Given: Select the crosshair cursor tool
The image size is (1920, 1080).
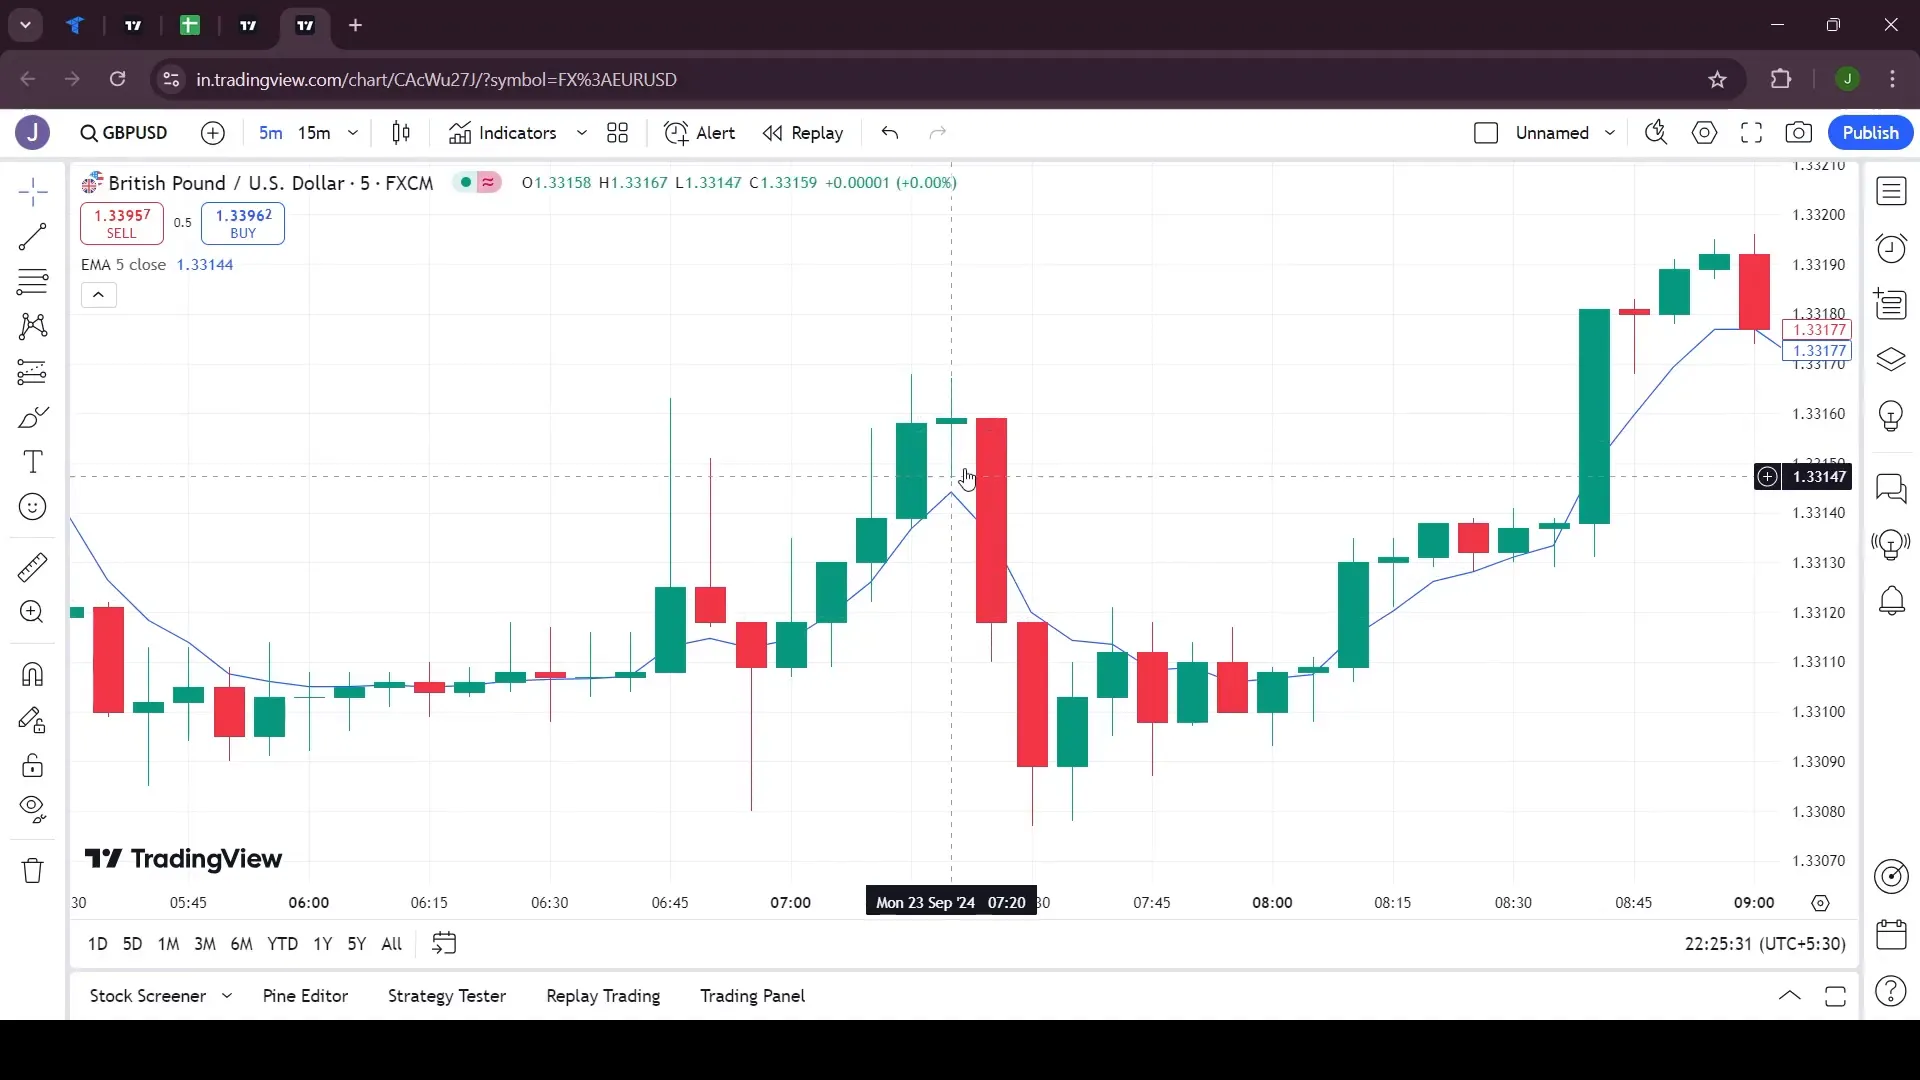Looking at the screenshot, I should click(32, 192).
